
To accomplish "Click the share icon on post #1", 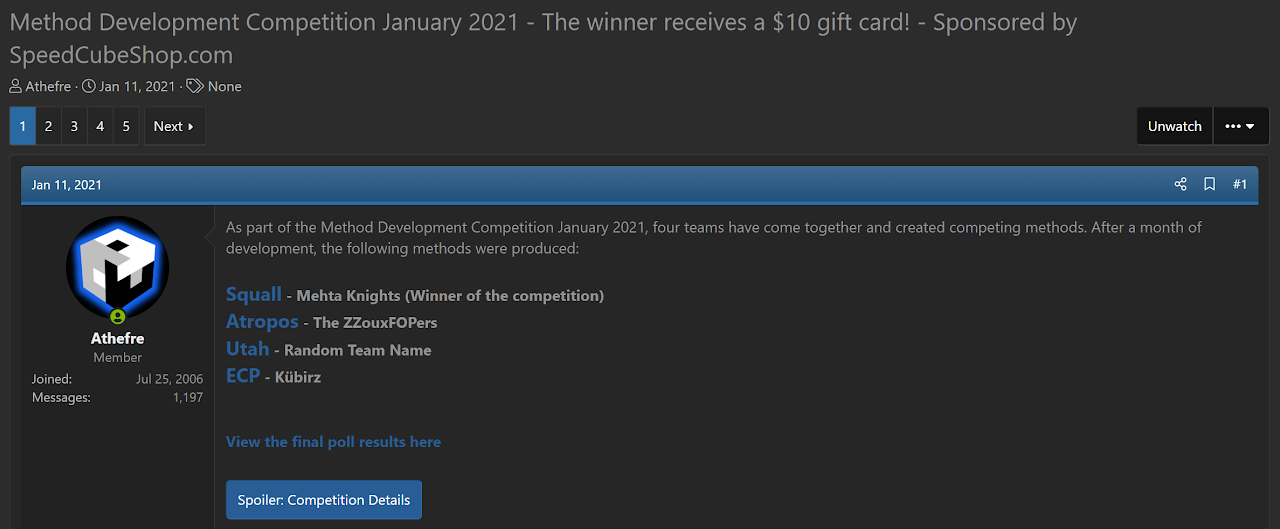I will [x=1181, y=184].
